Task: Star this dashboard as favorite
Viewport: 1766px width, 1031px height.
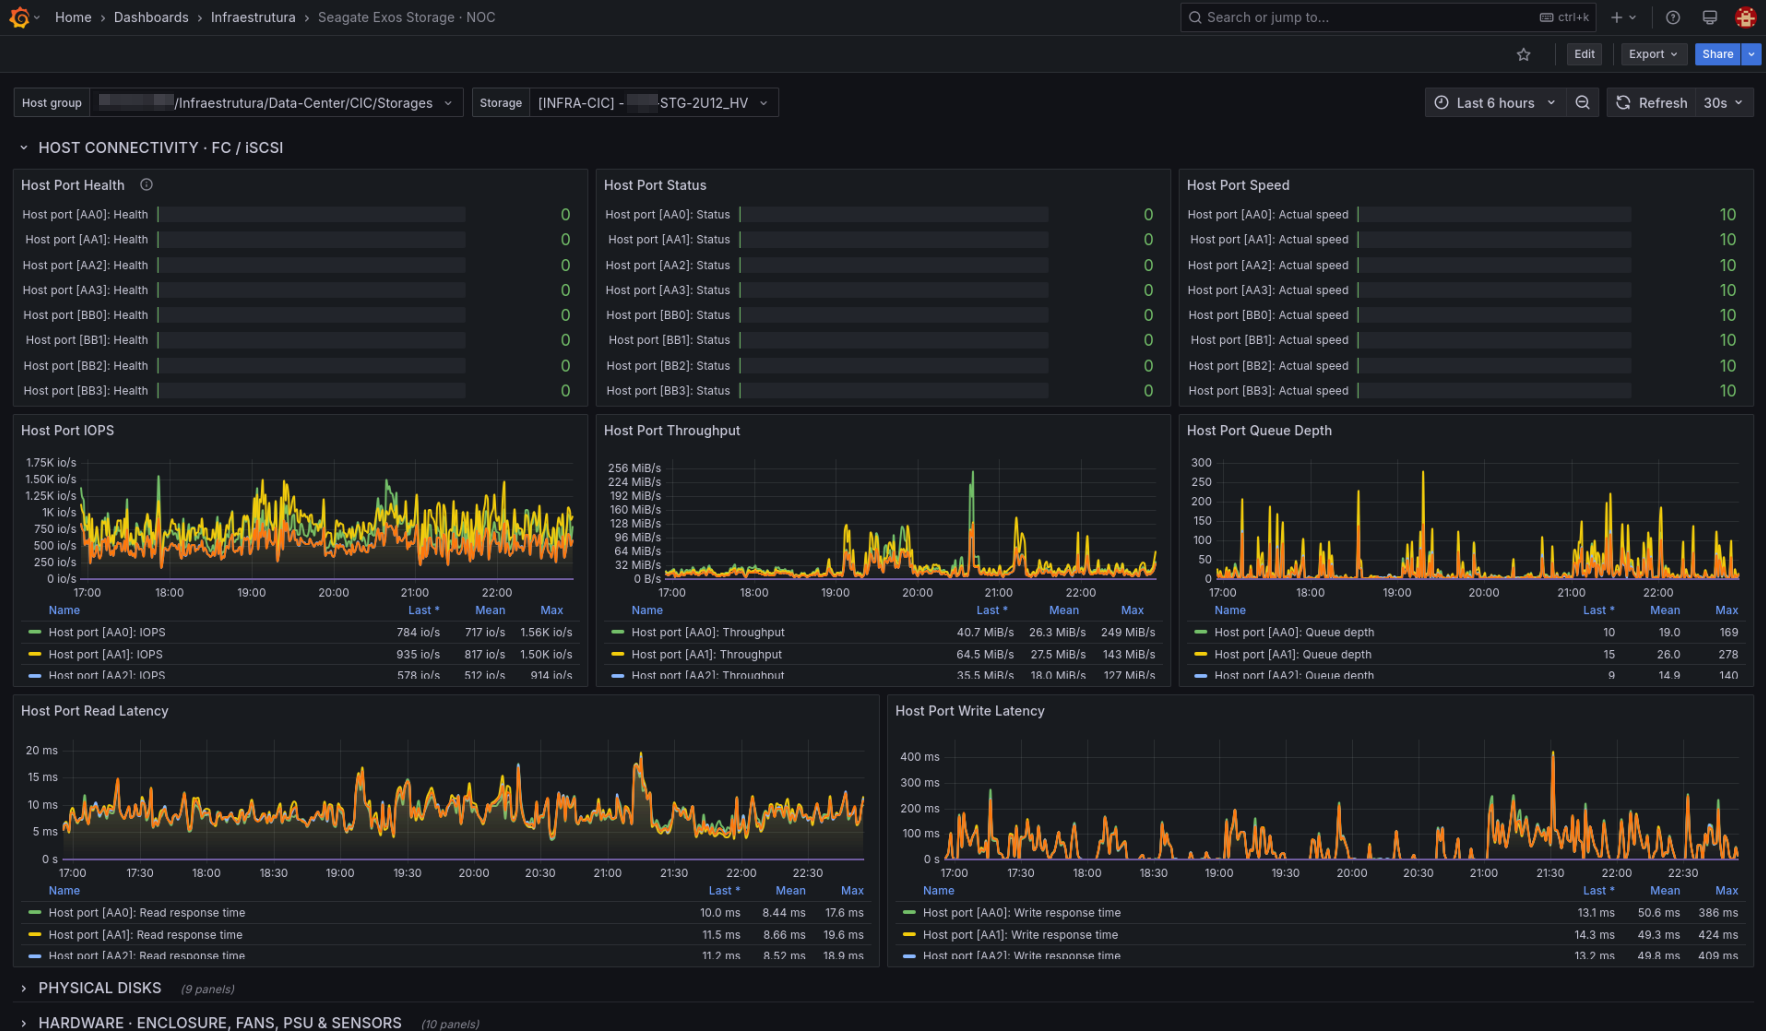Action: [1523, 55]
